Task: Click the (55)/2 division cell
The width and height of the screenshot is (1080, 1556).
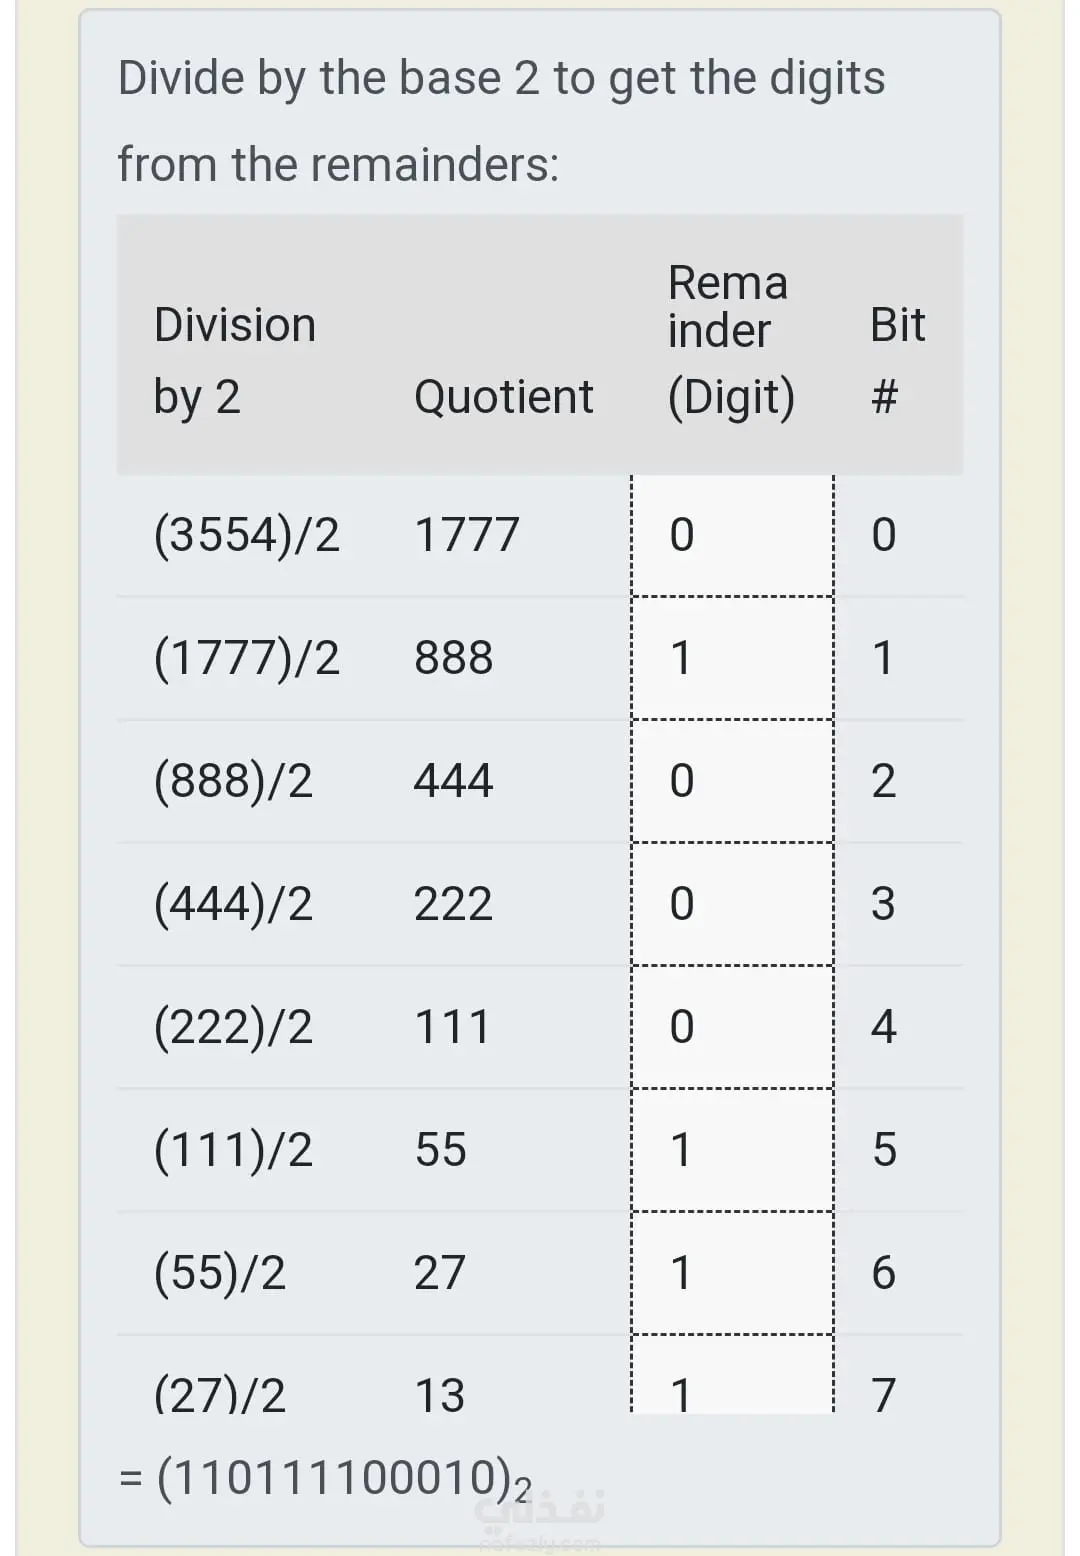Action: pos(220,1273)
